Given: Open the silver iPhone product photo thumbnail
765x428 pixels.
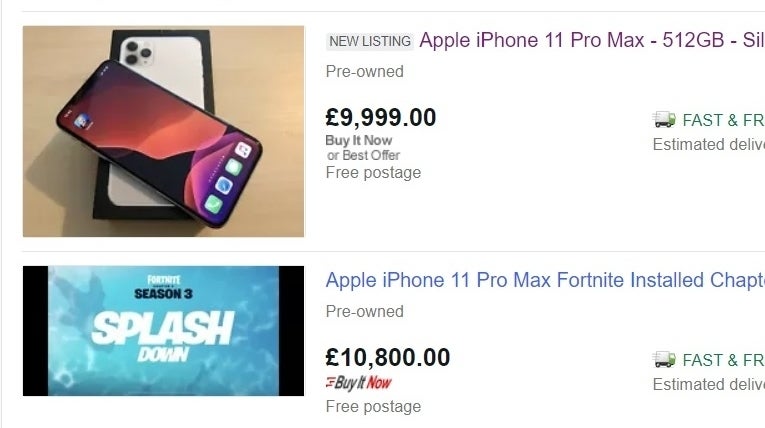Looking at the screenshot, I should [163, 131].
